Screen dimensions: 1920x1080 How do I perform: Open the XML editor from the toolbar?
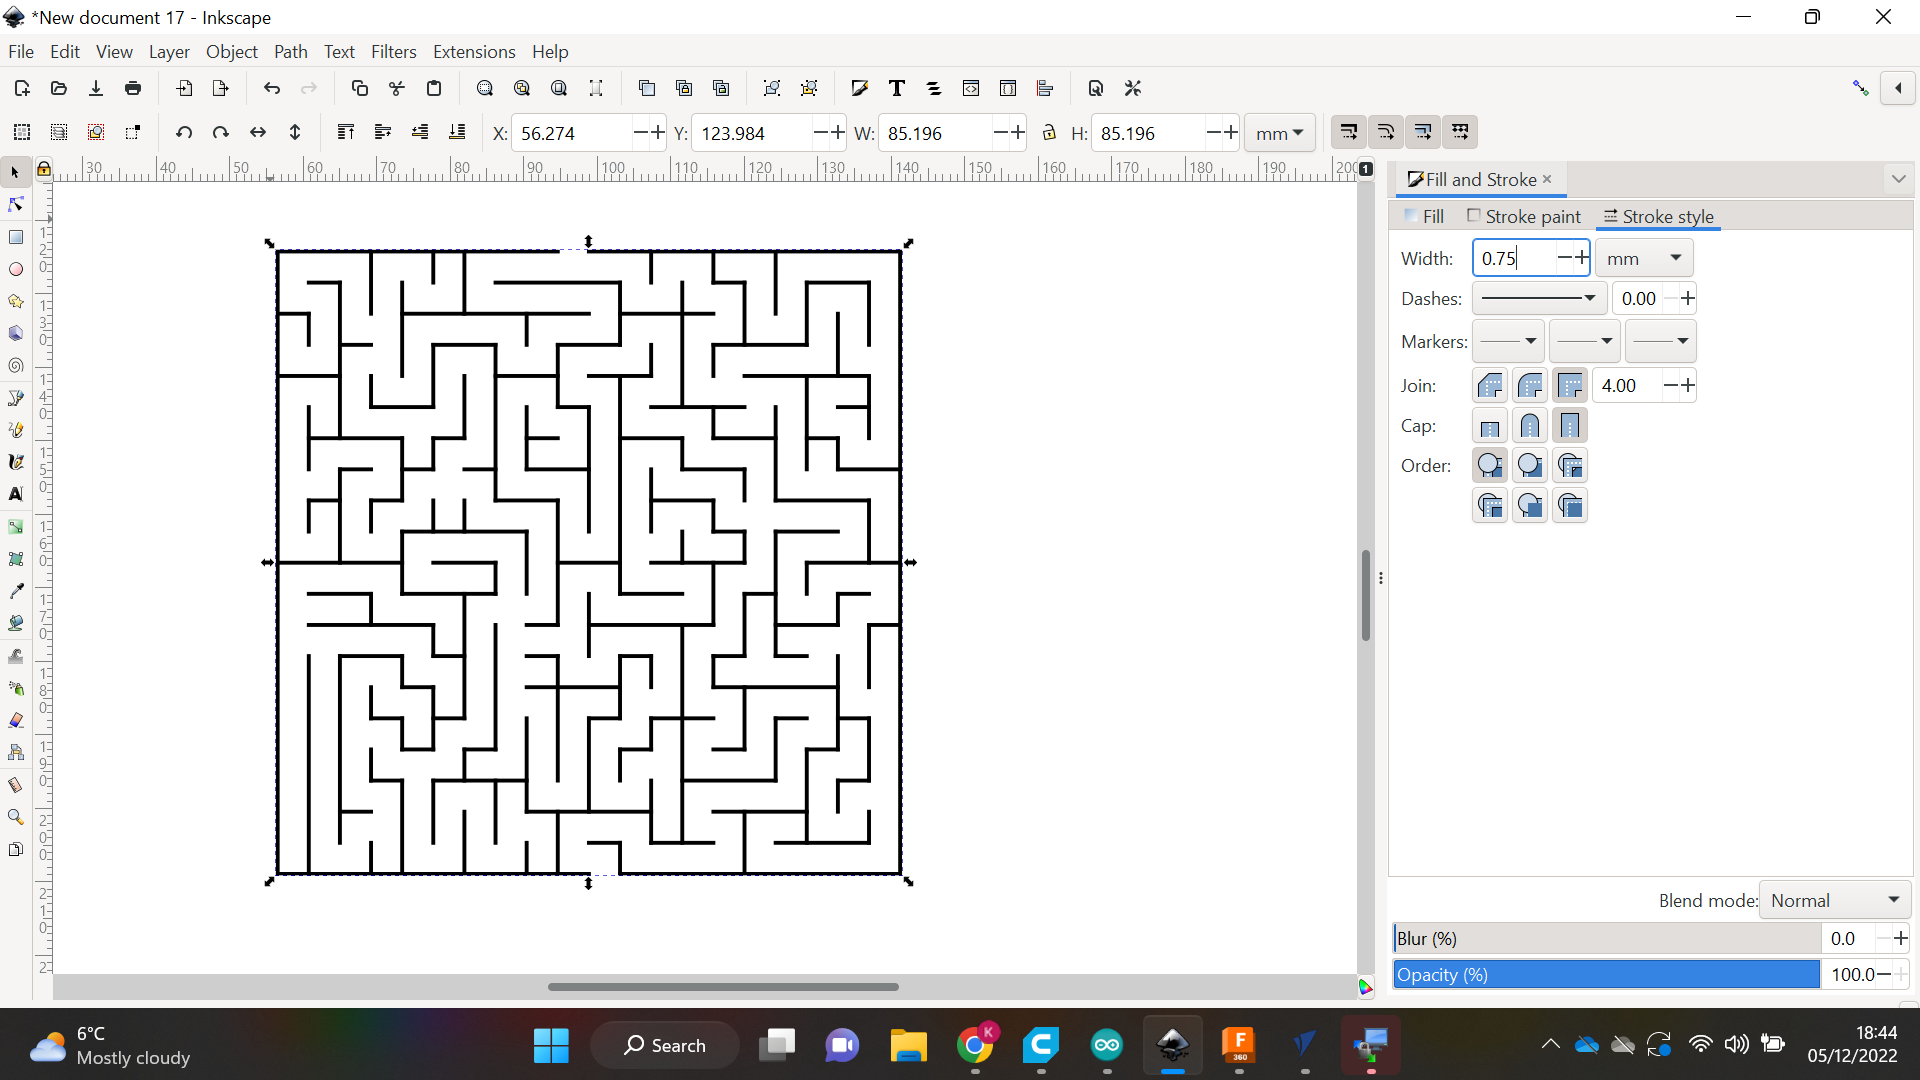[x=971, y=88]
